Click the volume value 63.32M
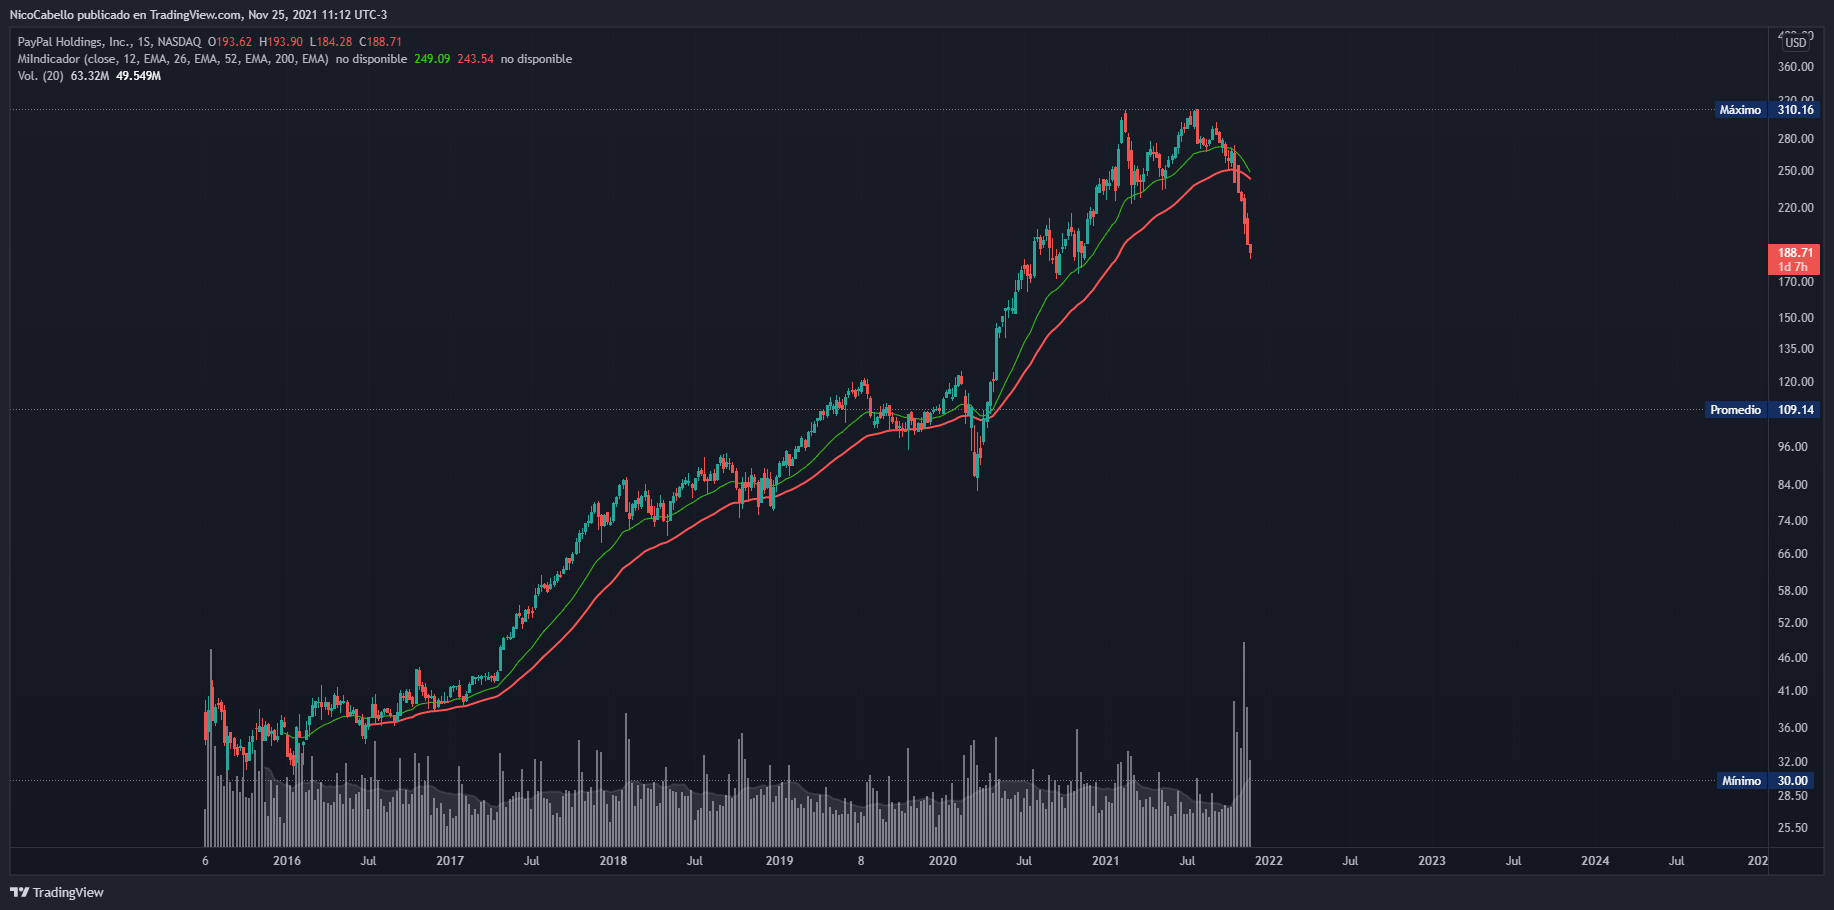 coord(90,76)
